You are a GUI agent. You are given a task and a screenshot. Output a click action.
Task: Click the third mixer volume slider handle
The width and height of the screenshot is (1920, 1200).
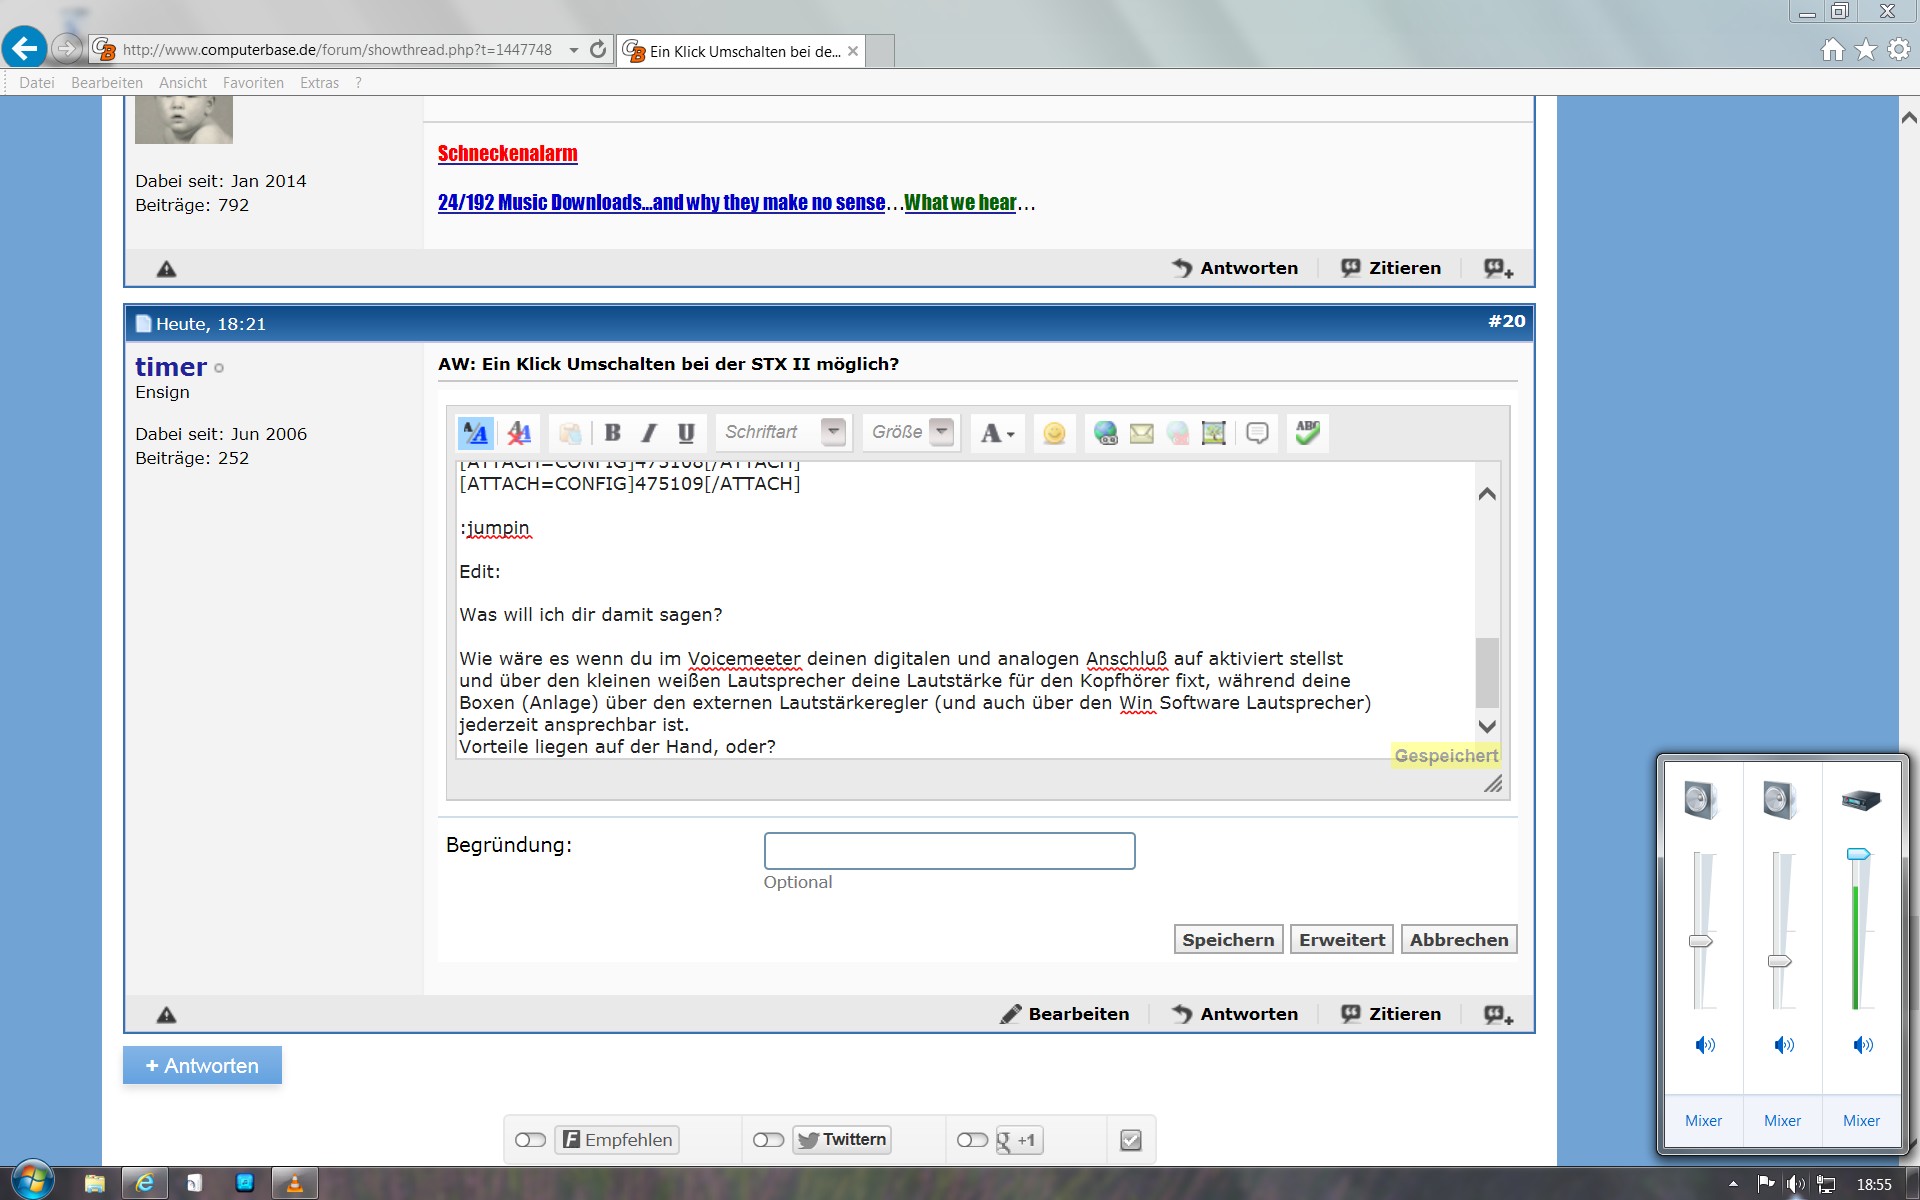[1858, 854]
